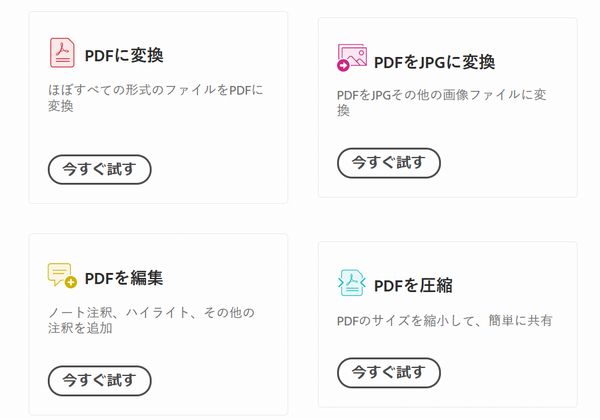Select the PDFを編集 heading
This screenshot has width=600, height=420.
124,277
